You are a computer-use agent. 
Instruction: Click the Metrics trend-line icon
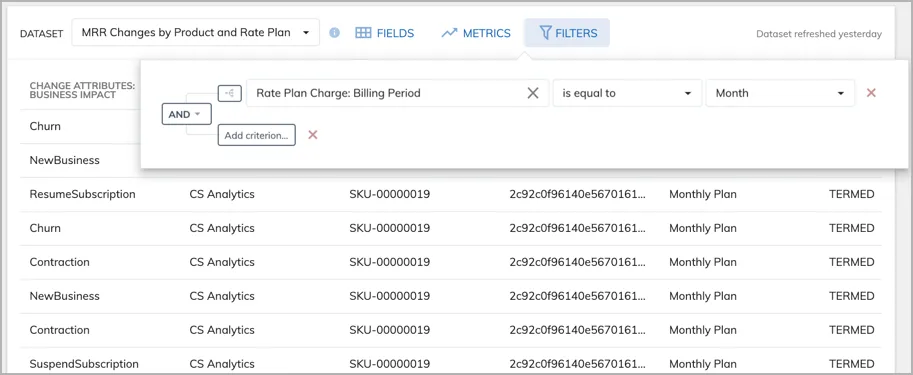(449, 33)
